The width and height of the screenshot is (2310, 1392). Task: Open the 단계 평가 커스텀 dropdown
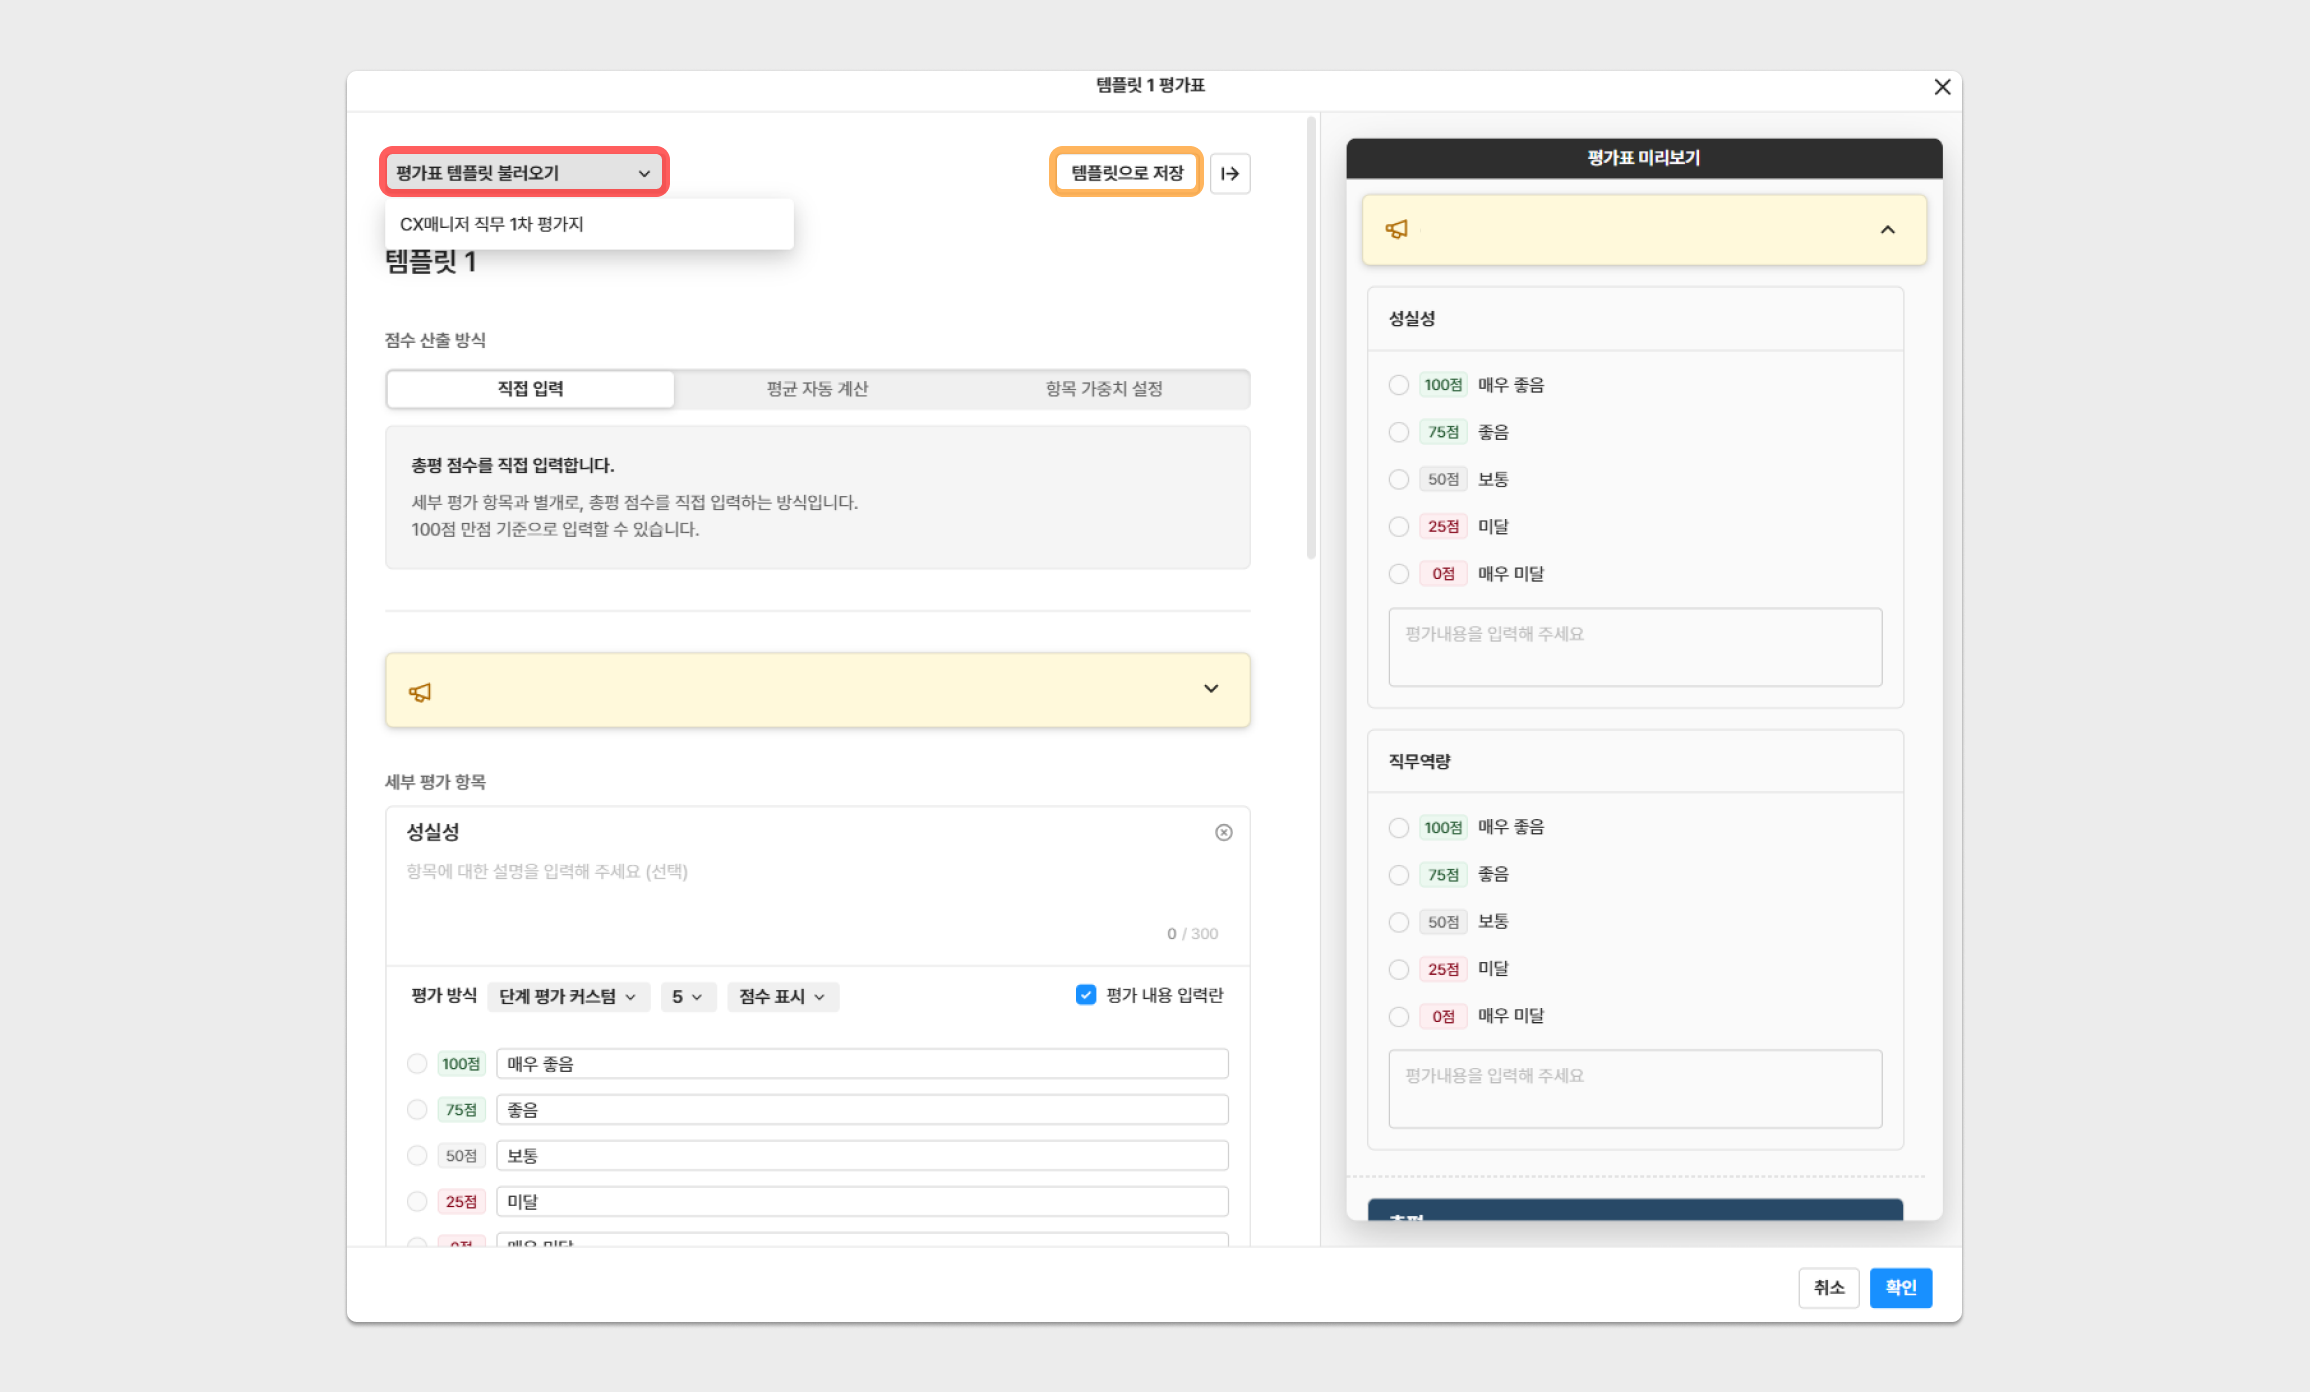(x=567, y=996)
